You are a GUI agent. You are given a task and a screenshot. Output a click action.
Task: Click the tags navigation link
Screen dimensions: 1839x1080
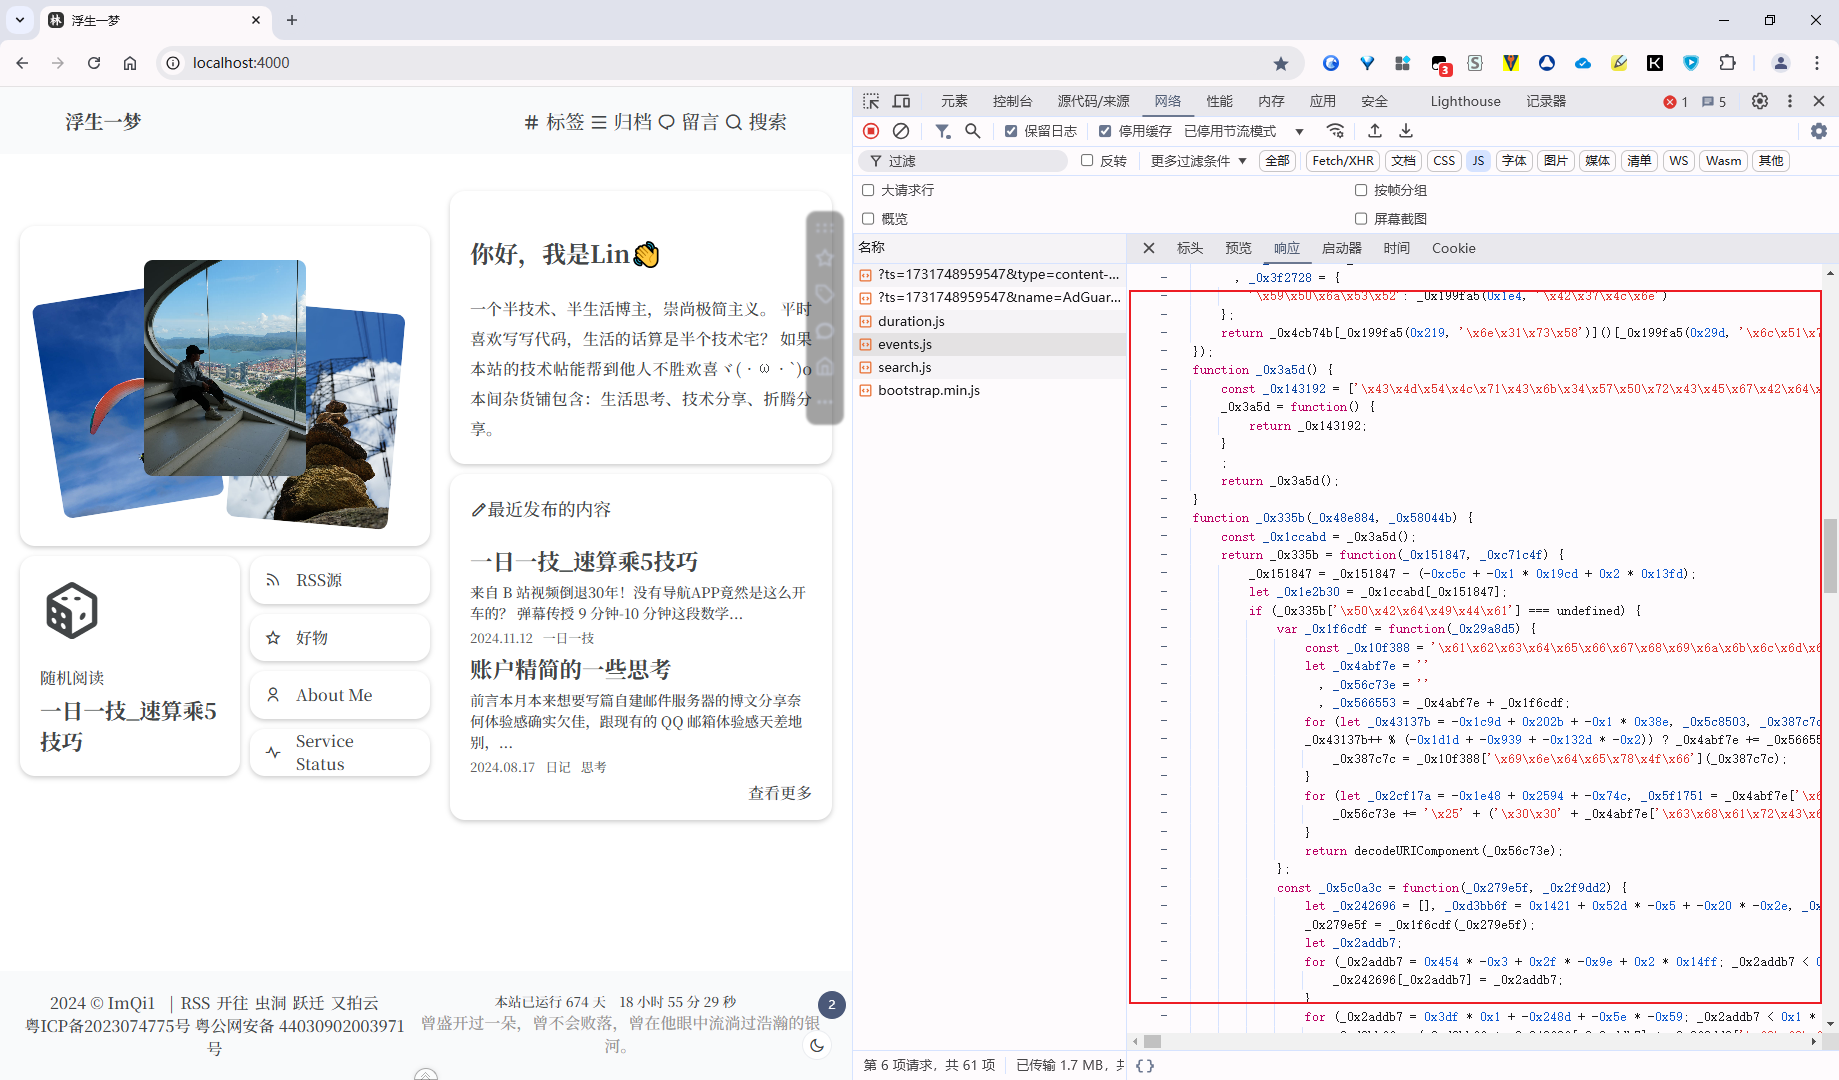(x=554, y=122)
